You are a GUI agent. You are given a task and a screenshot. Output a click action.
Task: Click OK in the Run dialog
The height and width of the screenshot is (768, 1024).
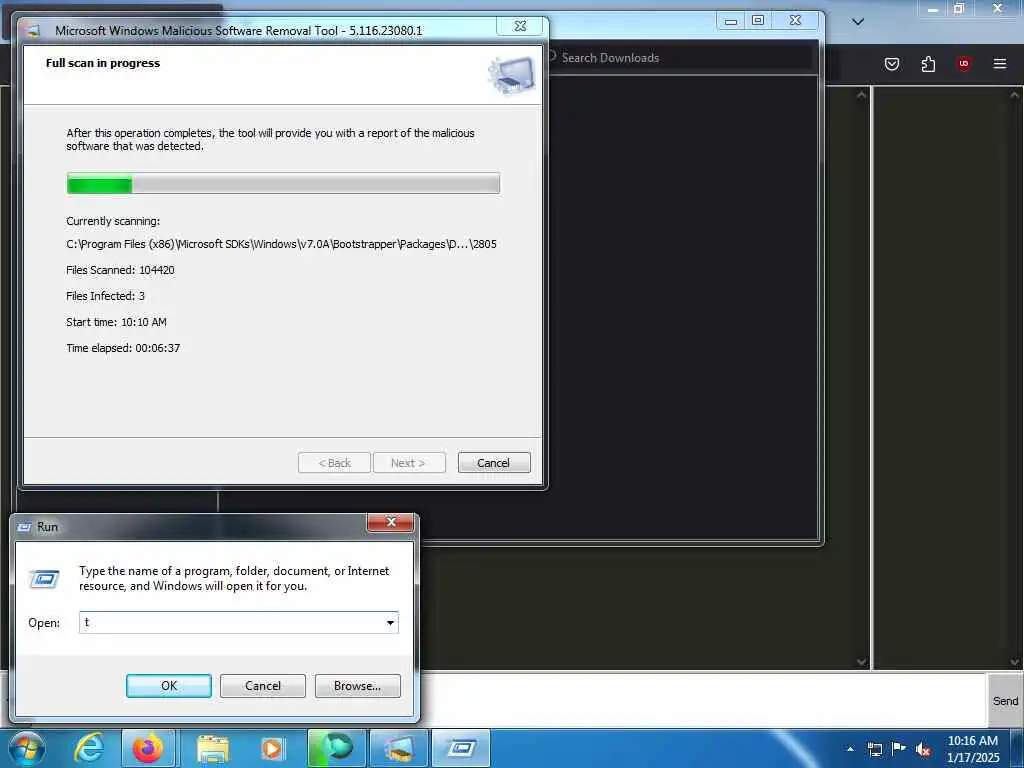coord(168,686)
